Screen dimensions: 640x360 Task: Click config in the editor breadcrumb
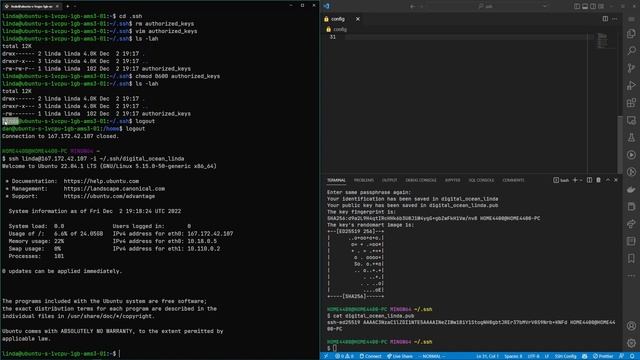point(340,29)
